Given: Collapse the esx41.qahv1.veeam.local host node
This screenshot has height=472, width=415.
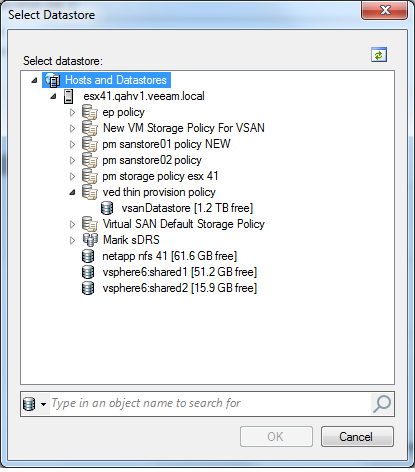Looking at the screenshot, I should point(53,97).
